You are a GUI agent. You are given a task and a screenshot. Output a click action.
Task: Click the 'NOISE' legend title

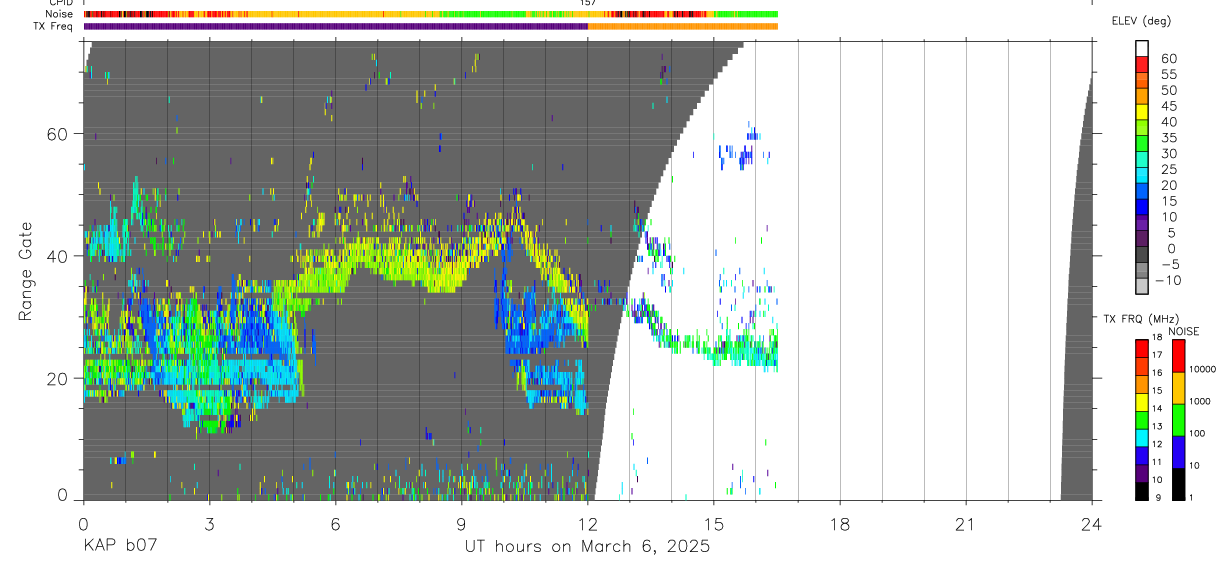(1184, 332)
